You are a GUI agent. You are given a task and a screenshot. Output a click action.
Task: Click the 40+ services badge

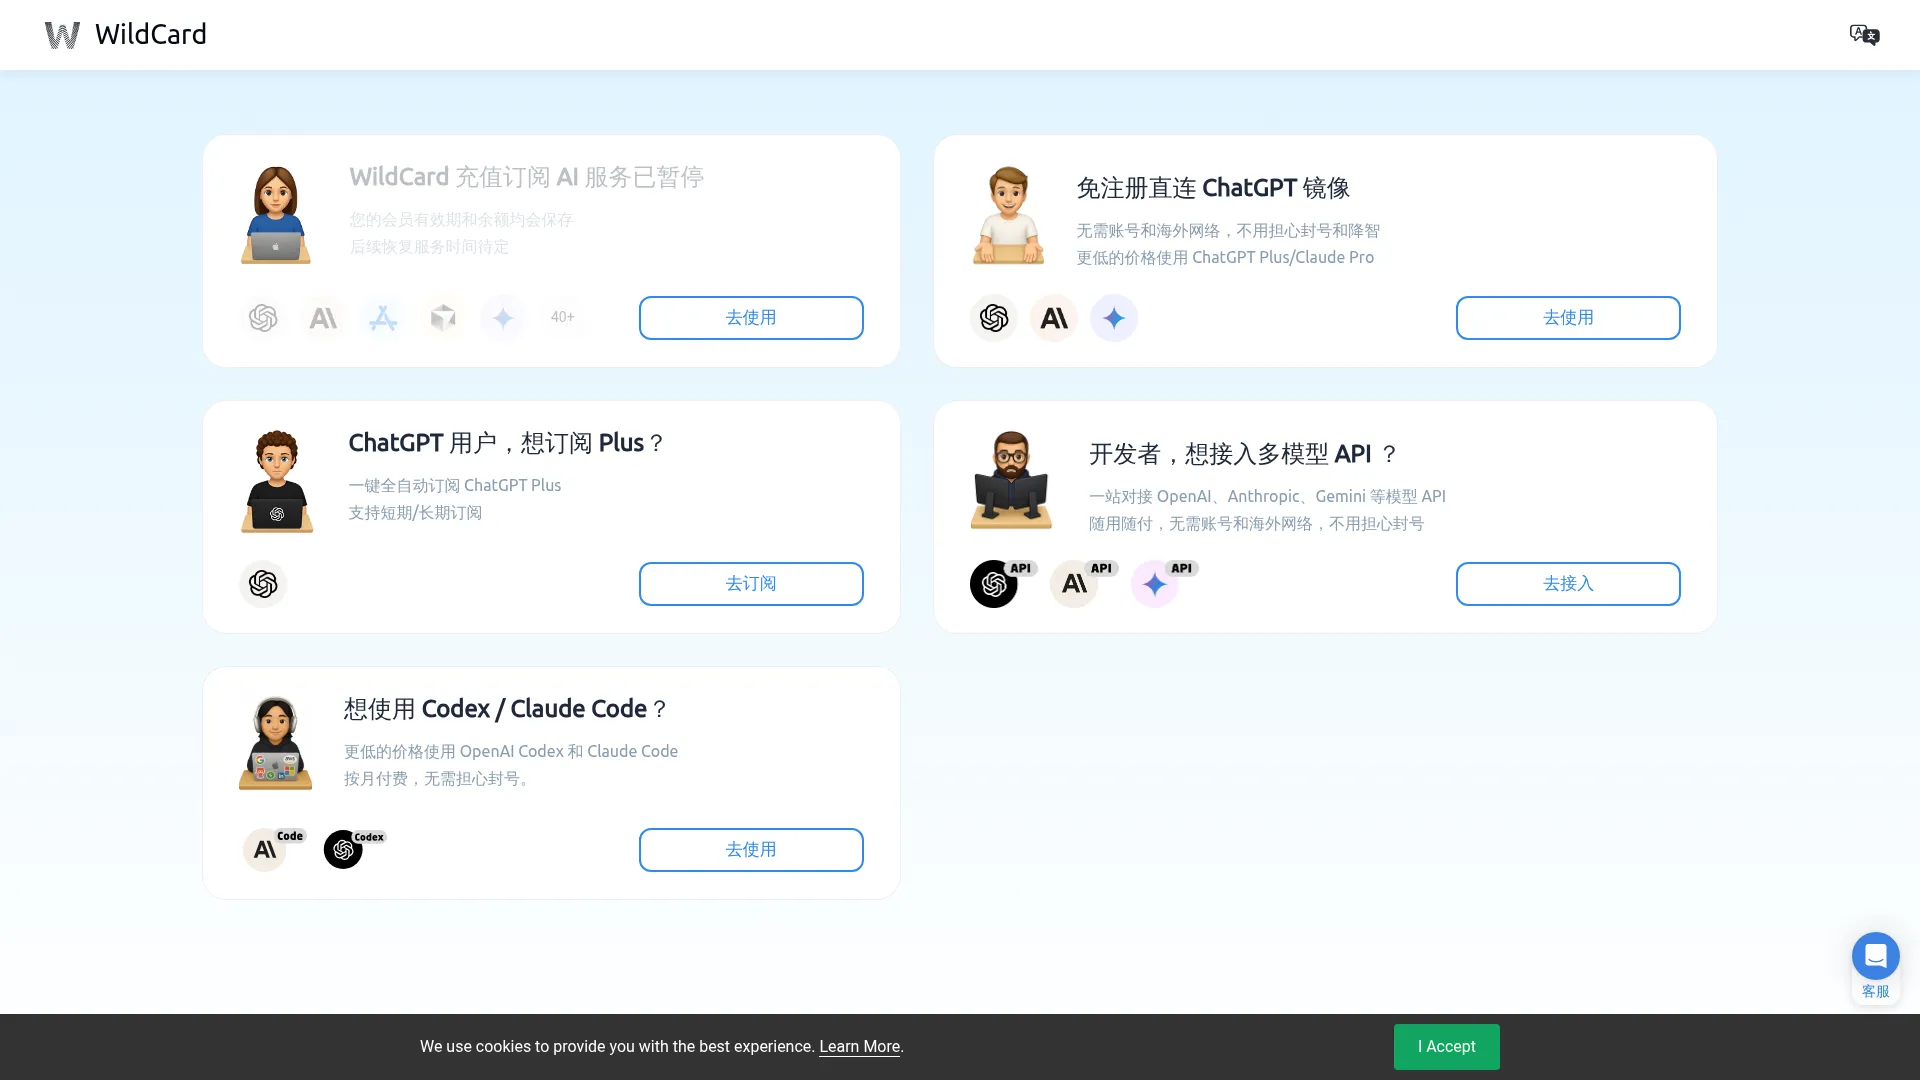(563, 317)
